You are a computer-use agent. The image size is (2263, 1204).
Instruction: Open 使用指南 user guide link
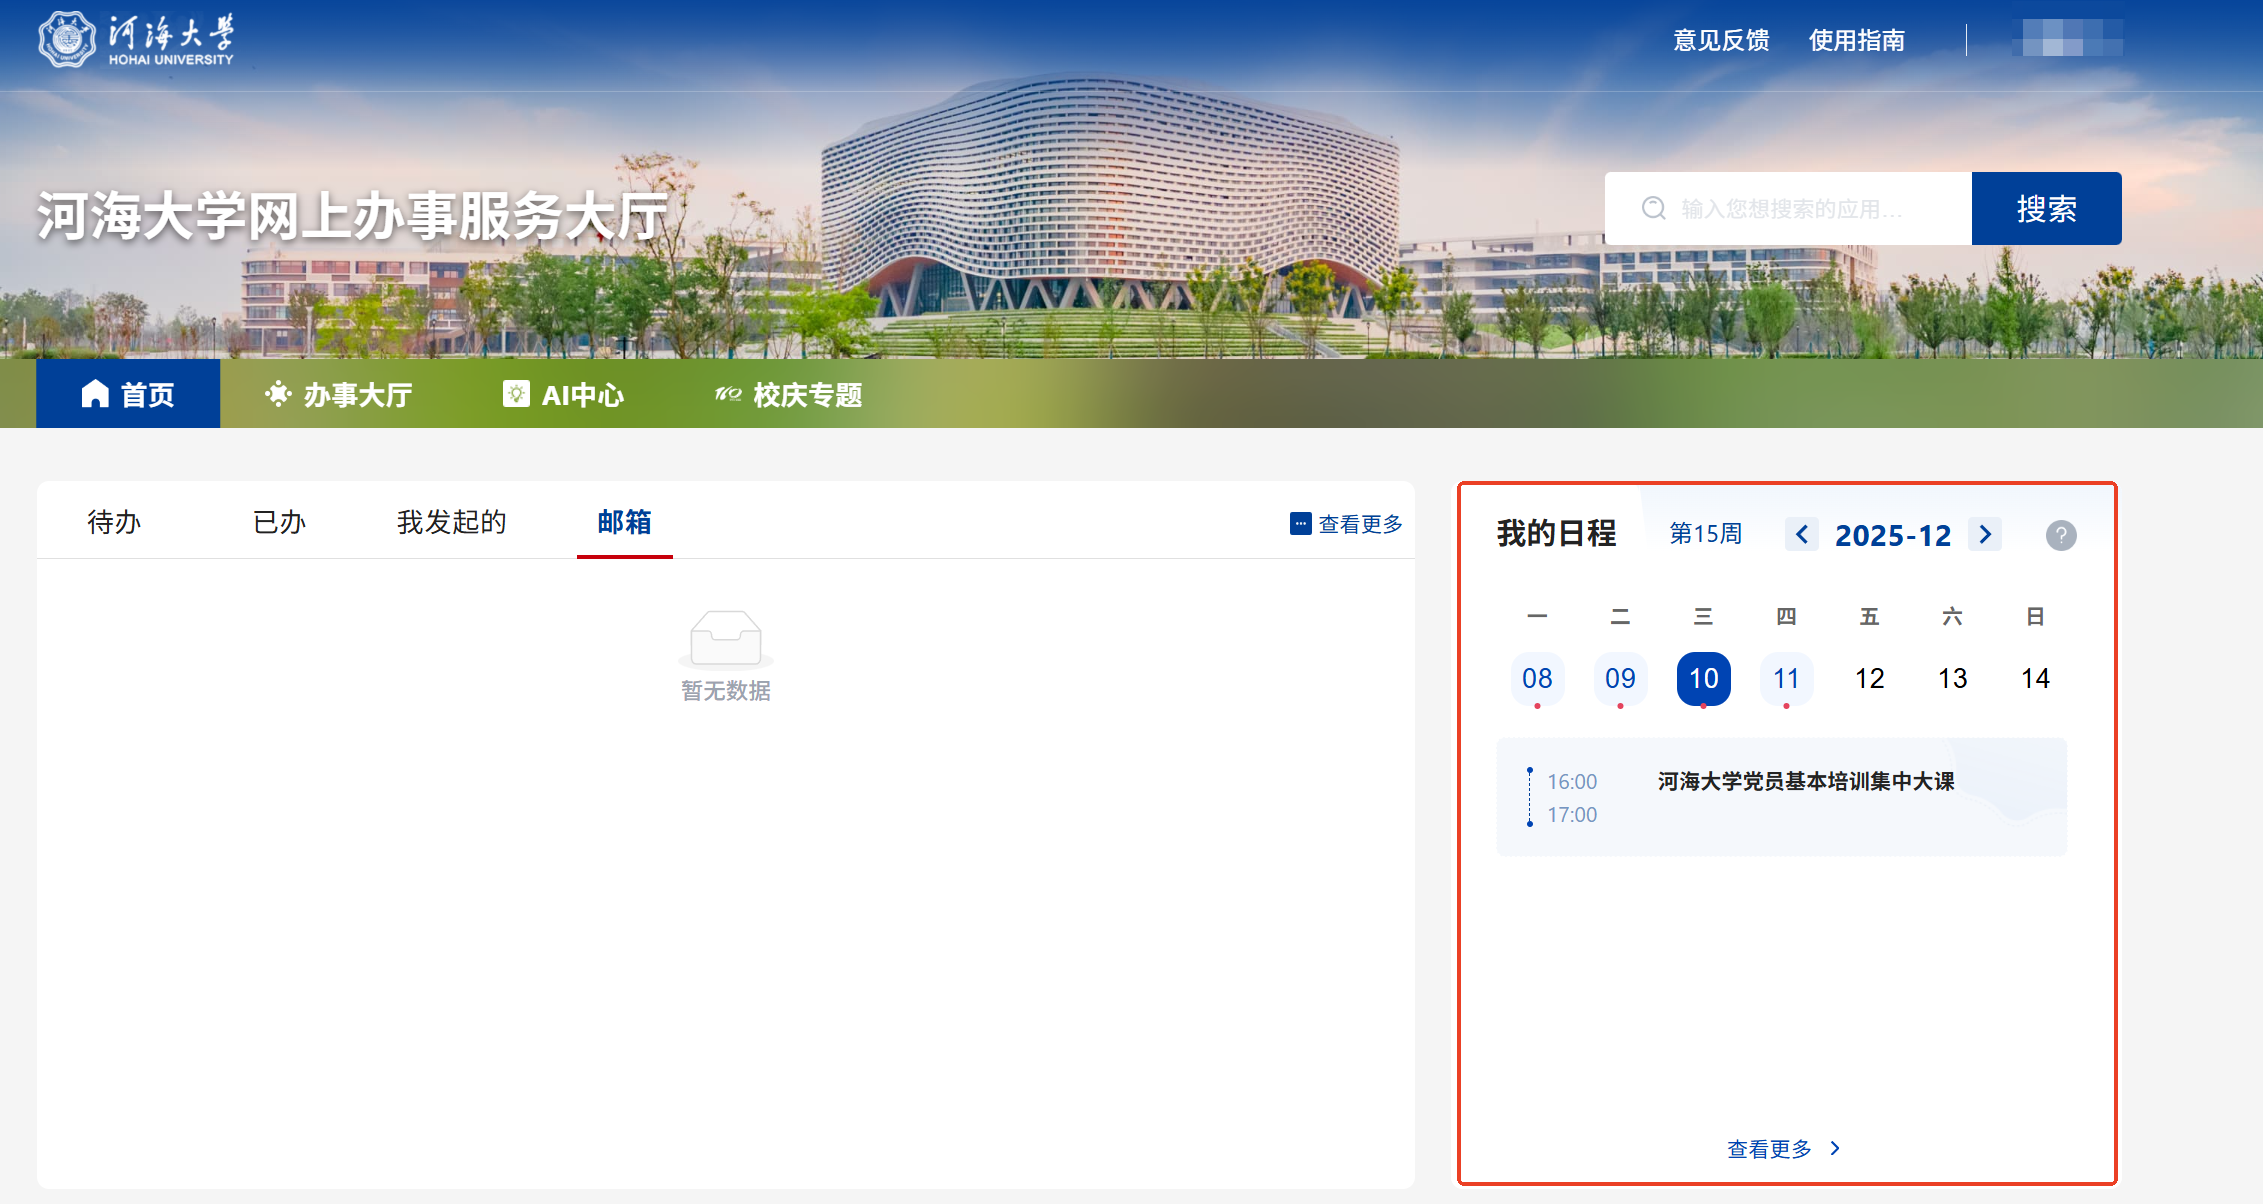point(1856,40)
